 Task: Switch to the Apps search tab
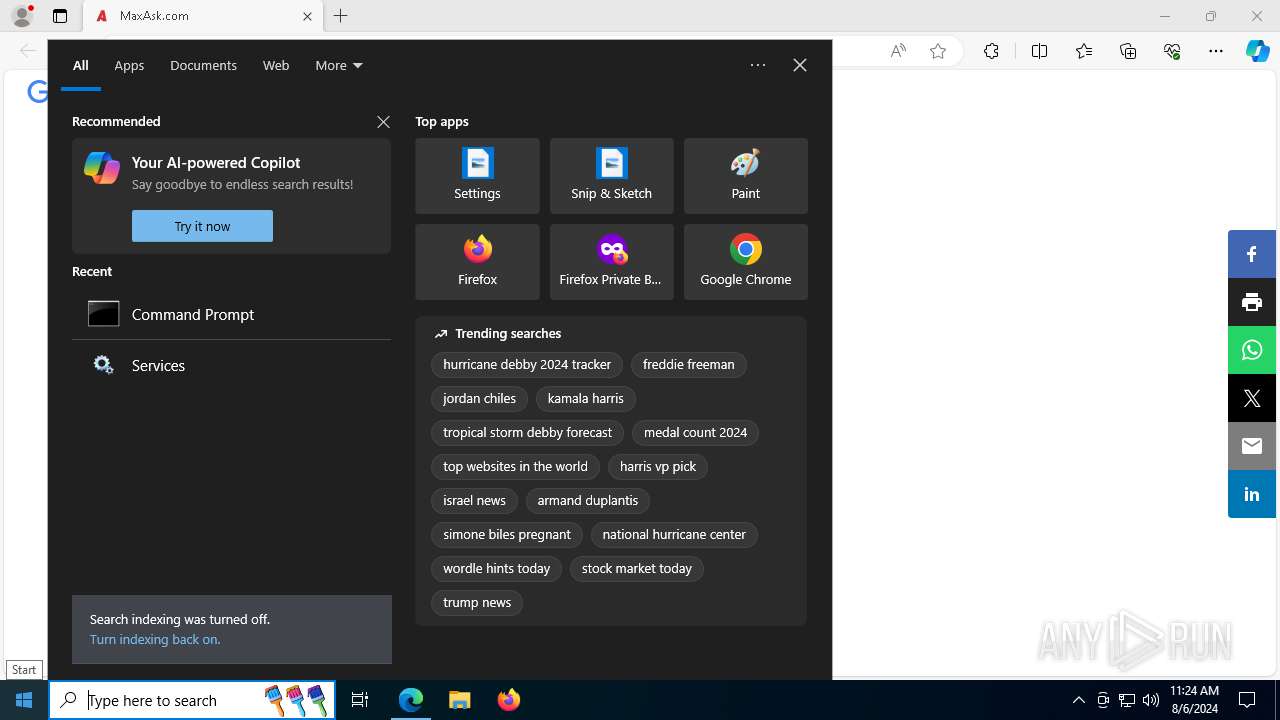(129, 65)
